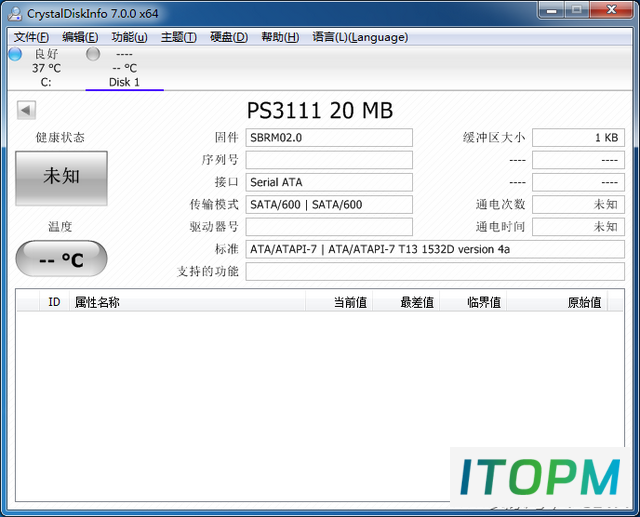Open the 语言(L)(Language) menu
640x517 pixels.
point(360,37)
